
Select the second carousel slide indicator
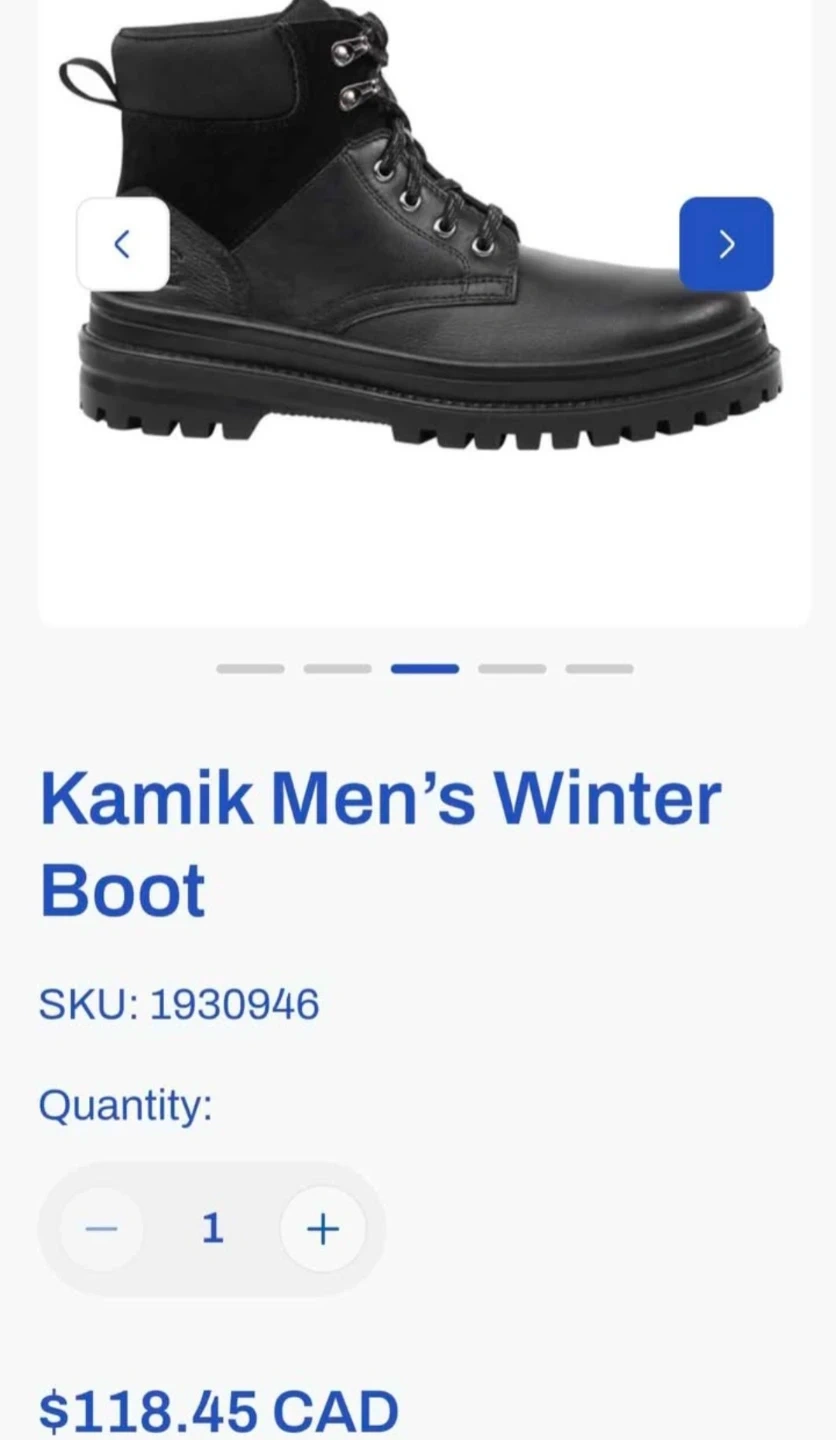(x=337, y=669)
